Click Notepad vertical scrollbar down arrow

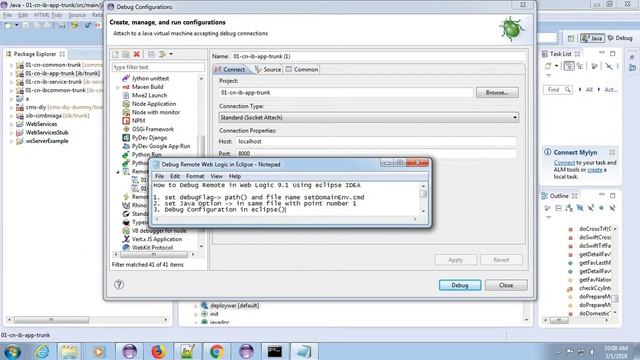click(423, 211)
